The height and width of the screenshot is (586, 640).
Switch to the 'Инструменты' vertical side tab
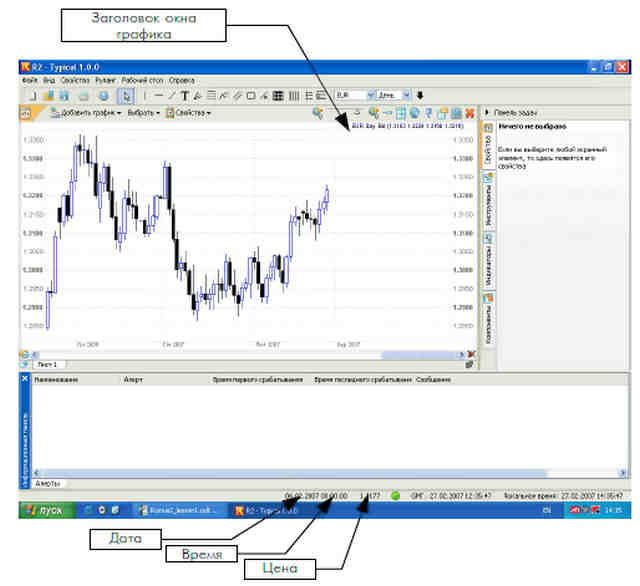(x=488, y=200)
